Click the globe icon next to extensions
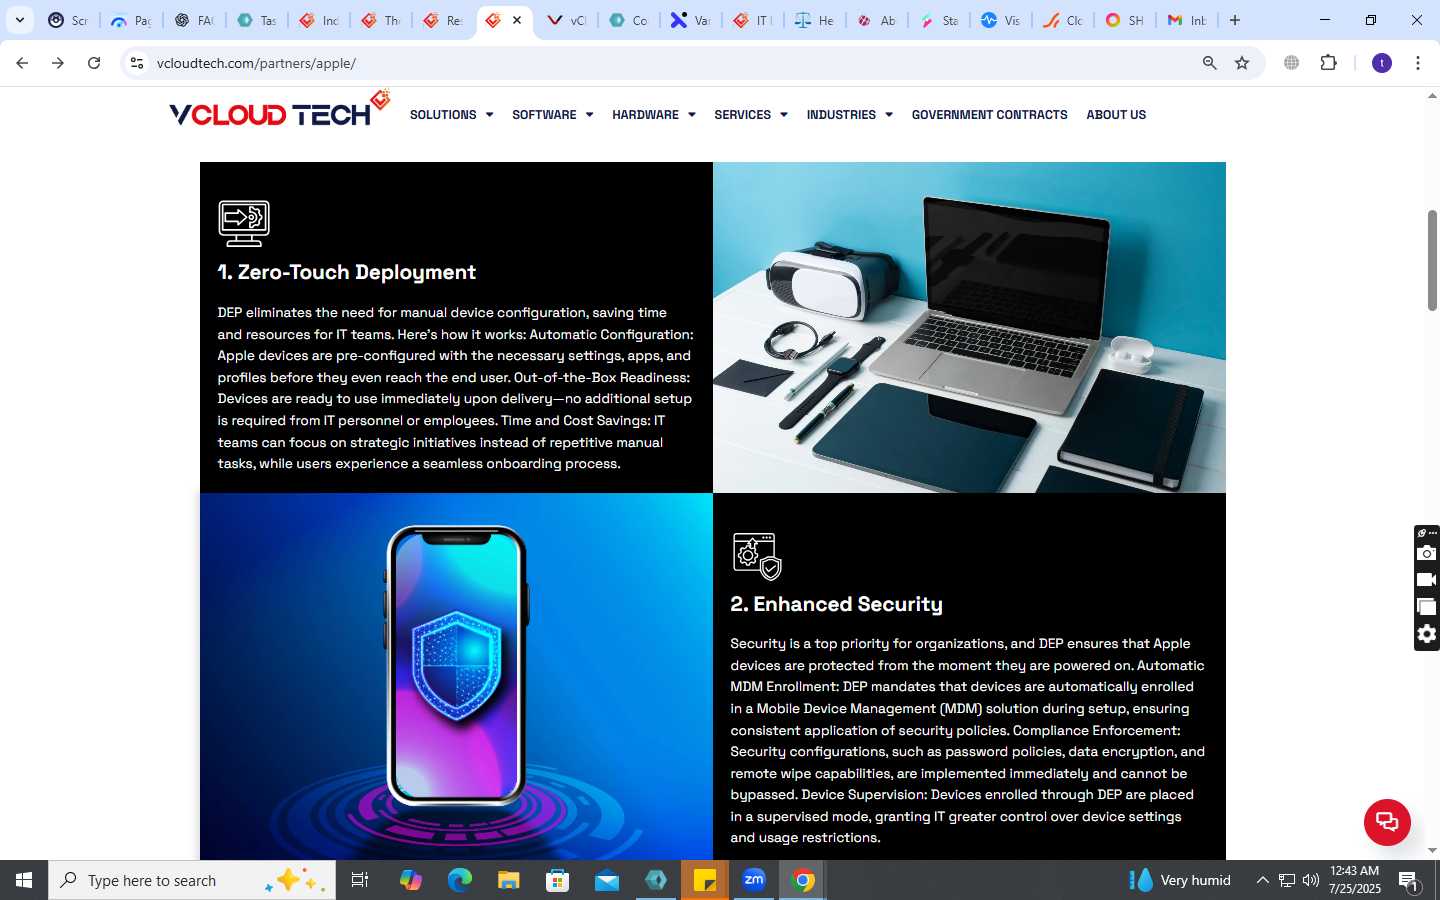1440x900 pixels. (1292, 63)
